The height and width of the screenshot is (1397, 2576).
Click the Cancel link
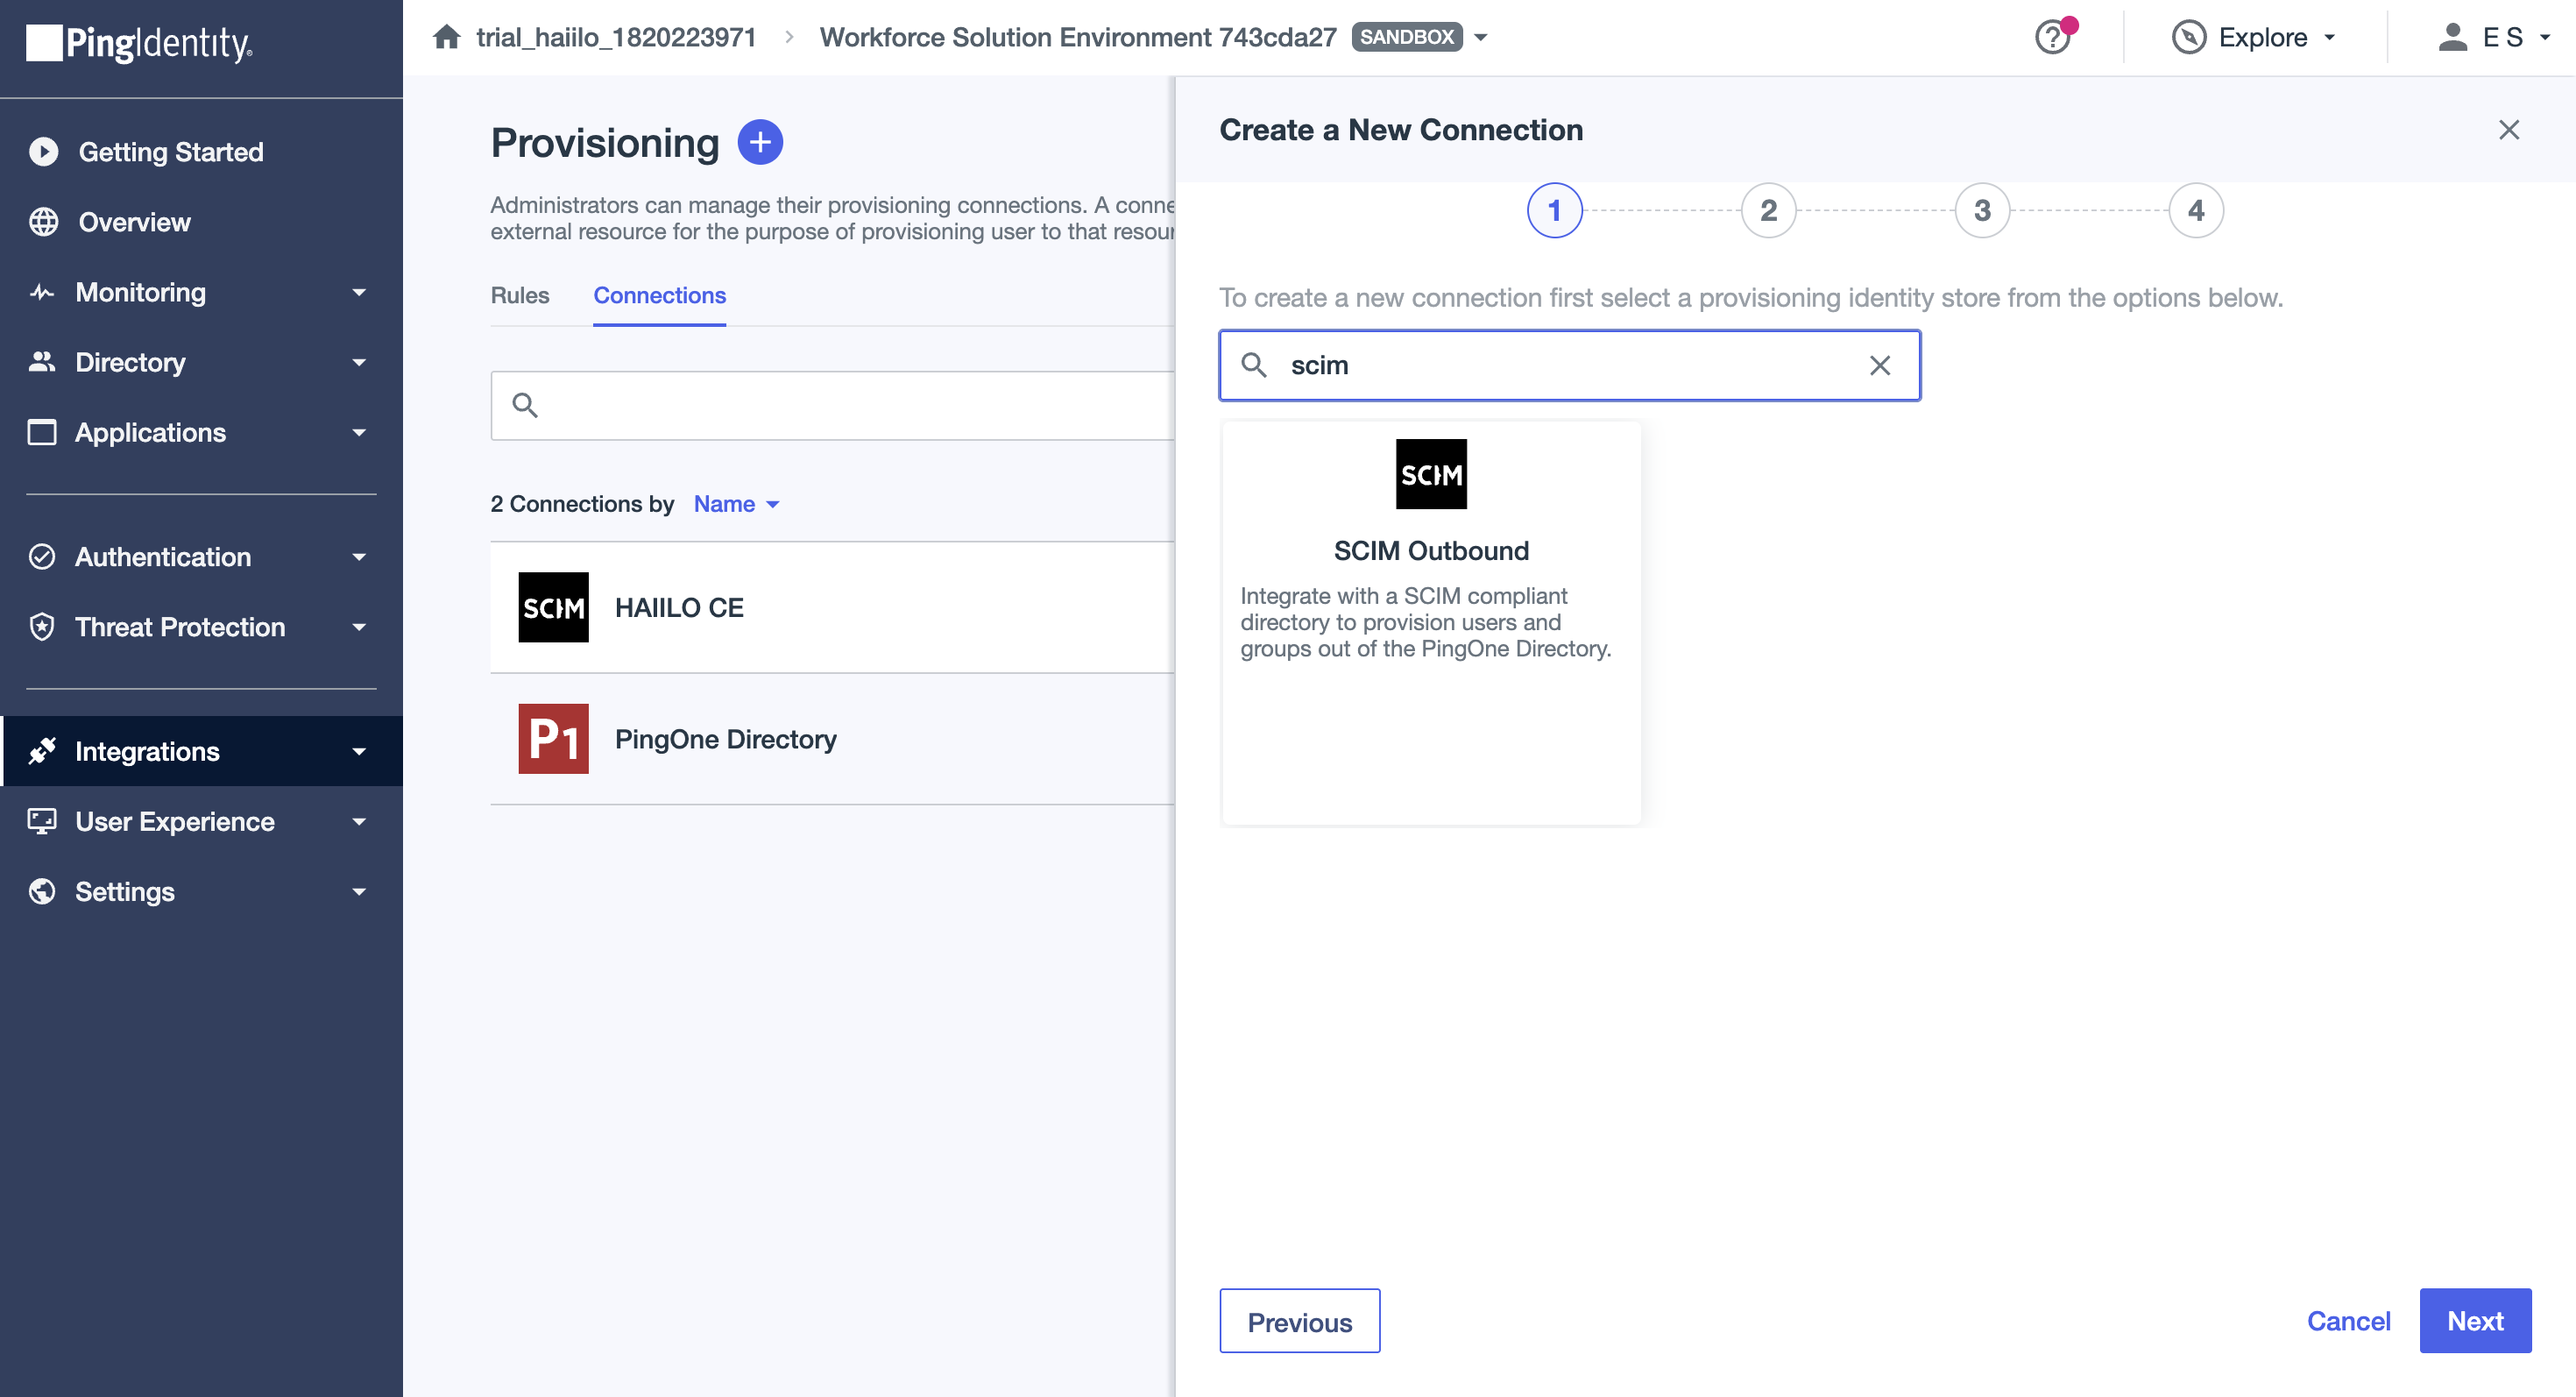pos(2348,1321)
